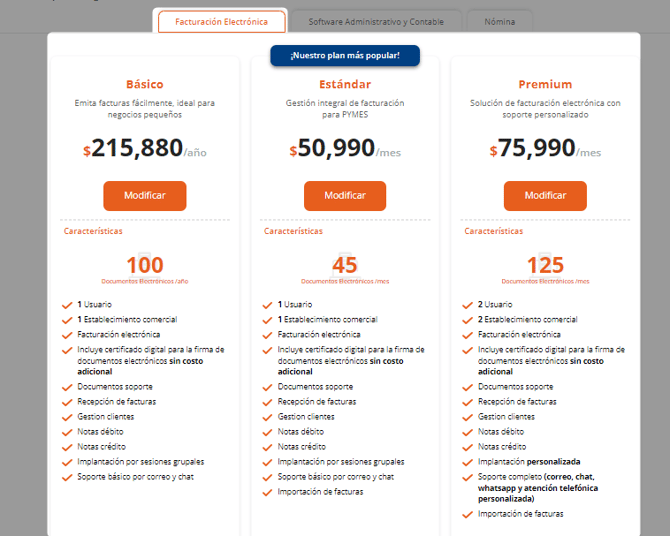Click checkmark next to 'Importación de facturas' in Estándar
Image resolution: width=670 pixels, height=536 pixels.
tap(267, 493)
